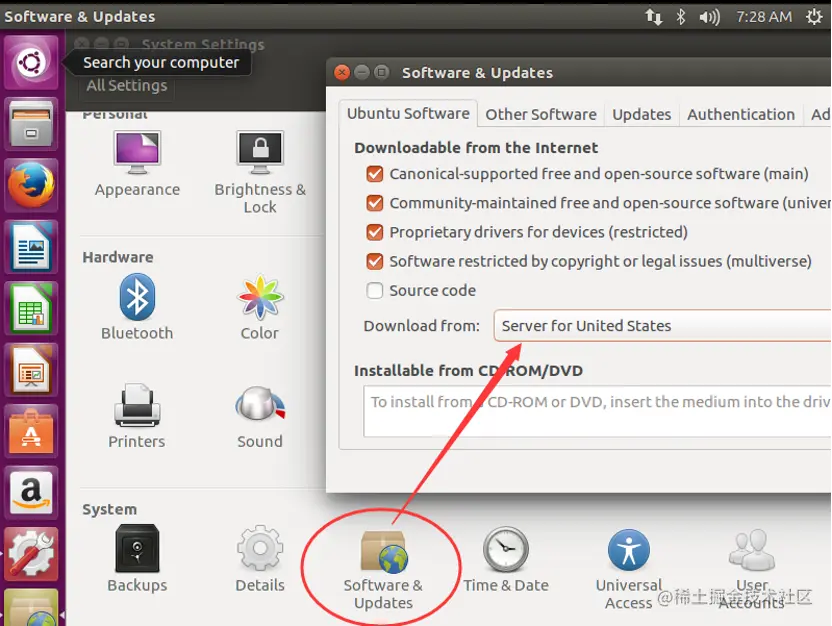Viewport: 832px width, 626px height.
Task: Uncheck Software restricted by copyright (multiverse)
Action: 375,262
